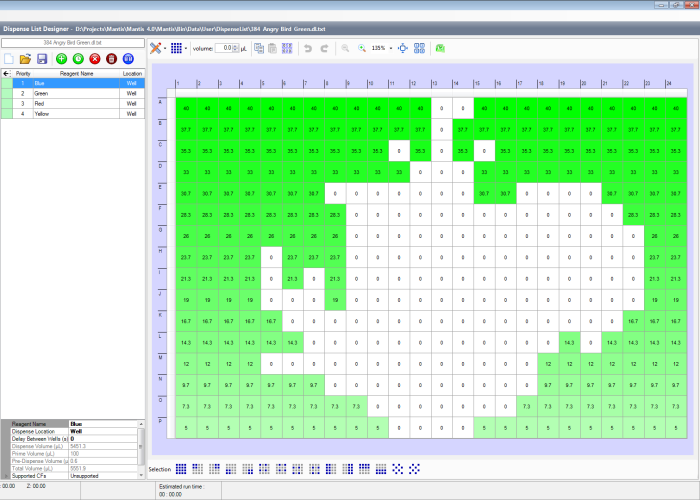The width and height of the screenshot is (700, 500).
Task: Click the undo arrow in toolbar
Action: (x=309, y=48)
